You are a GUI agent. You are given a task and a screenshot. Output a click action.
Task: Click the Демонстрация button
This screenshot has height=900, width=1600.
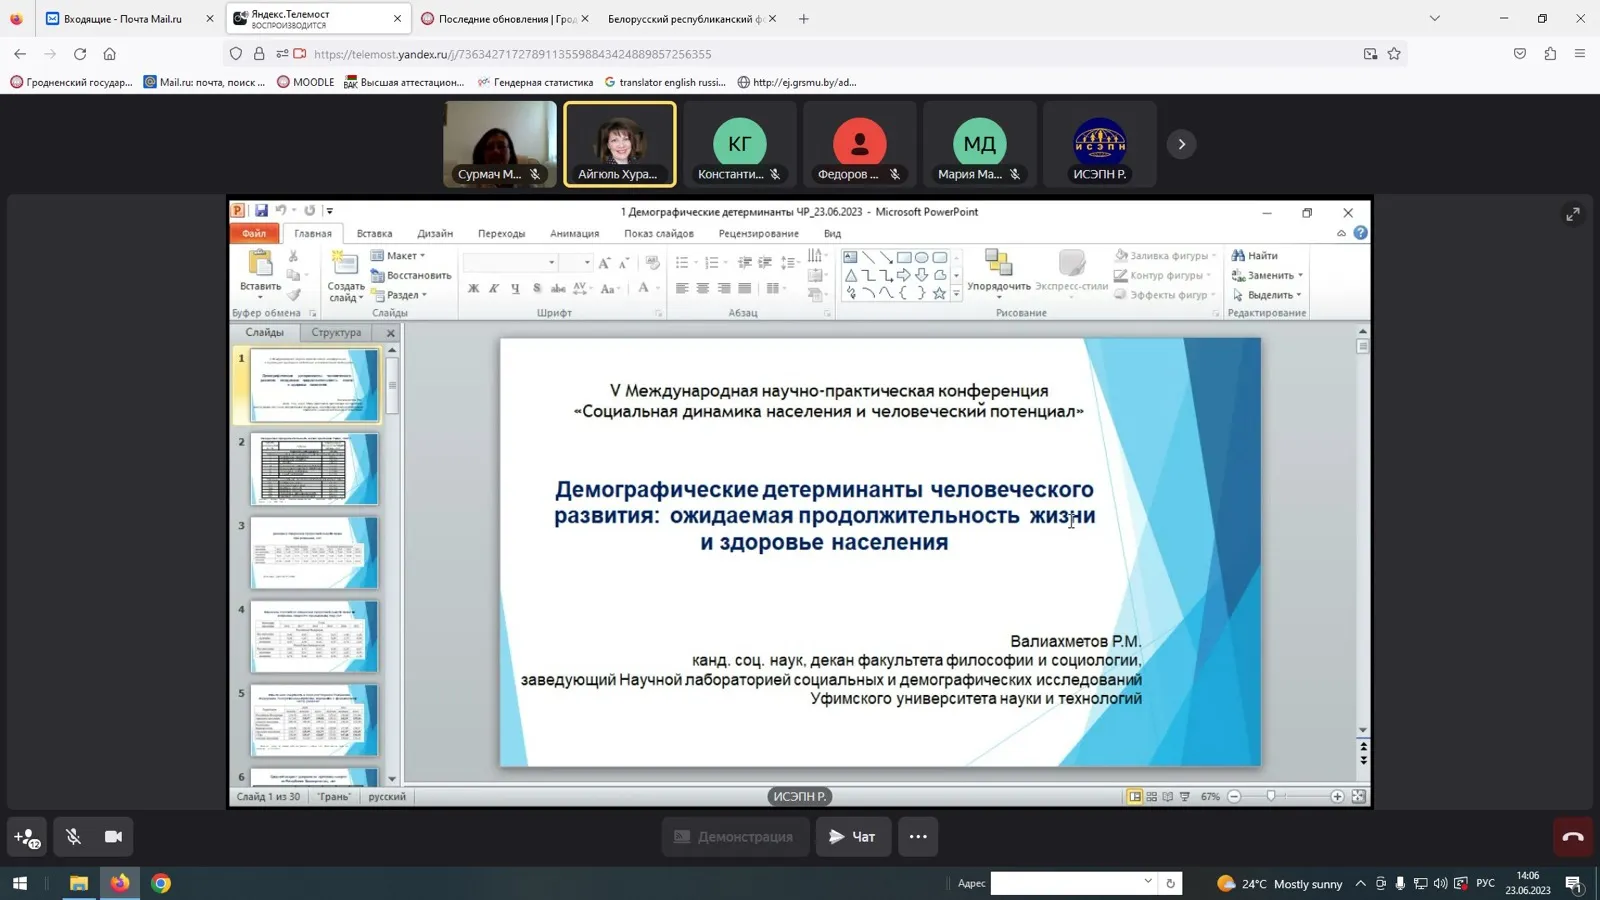734,837
